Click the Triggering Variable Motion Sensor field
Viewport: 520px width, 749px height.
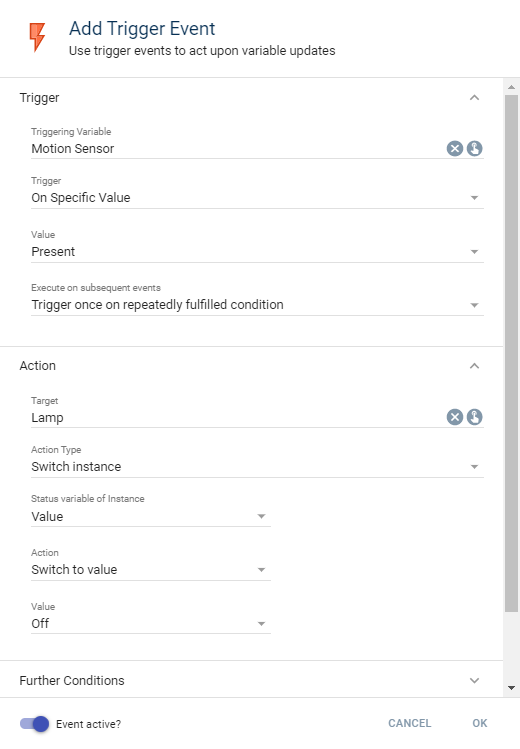click(236, 149)
